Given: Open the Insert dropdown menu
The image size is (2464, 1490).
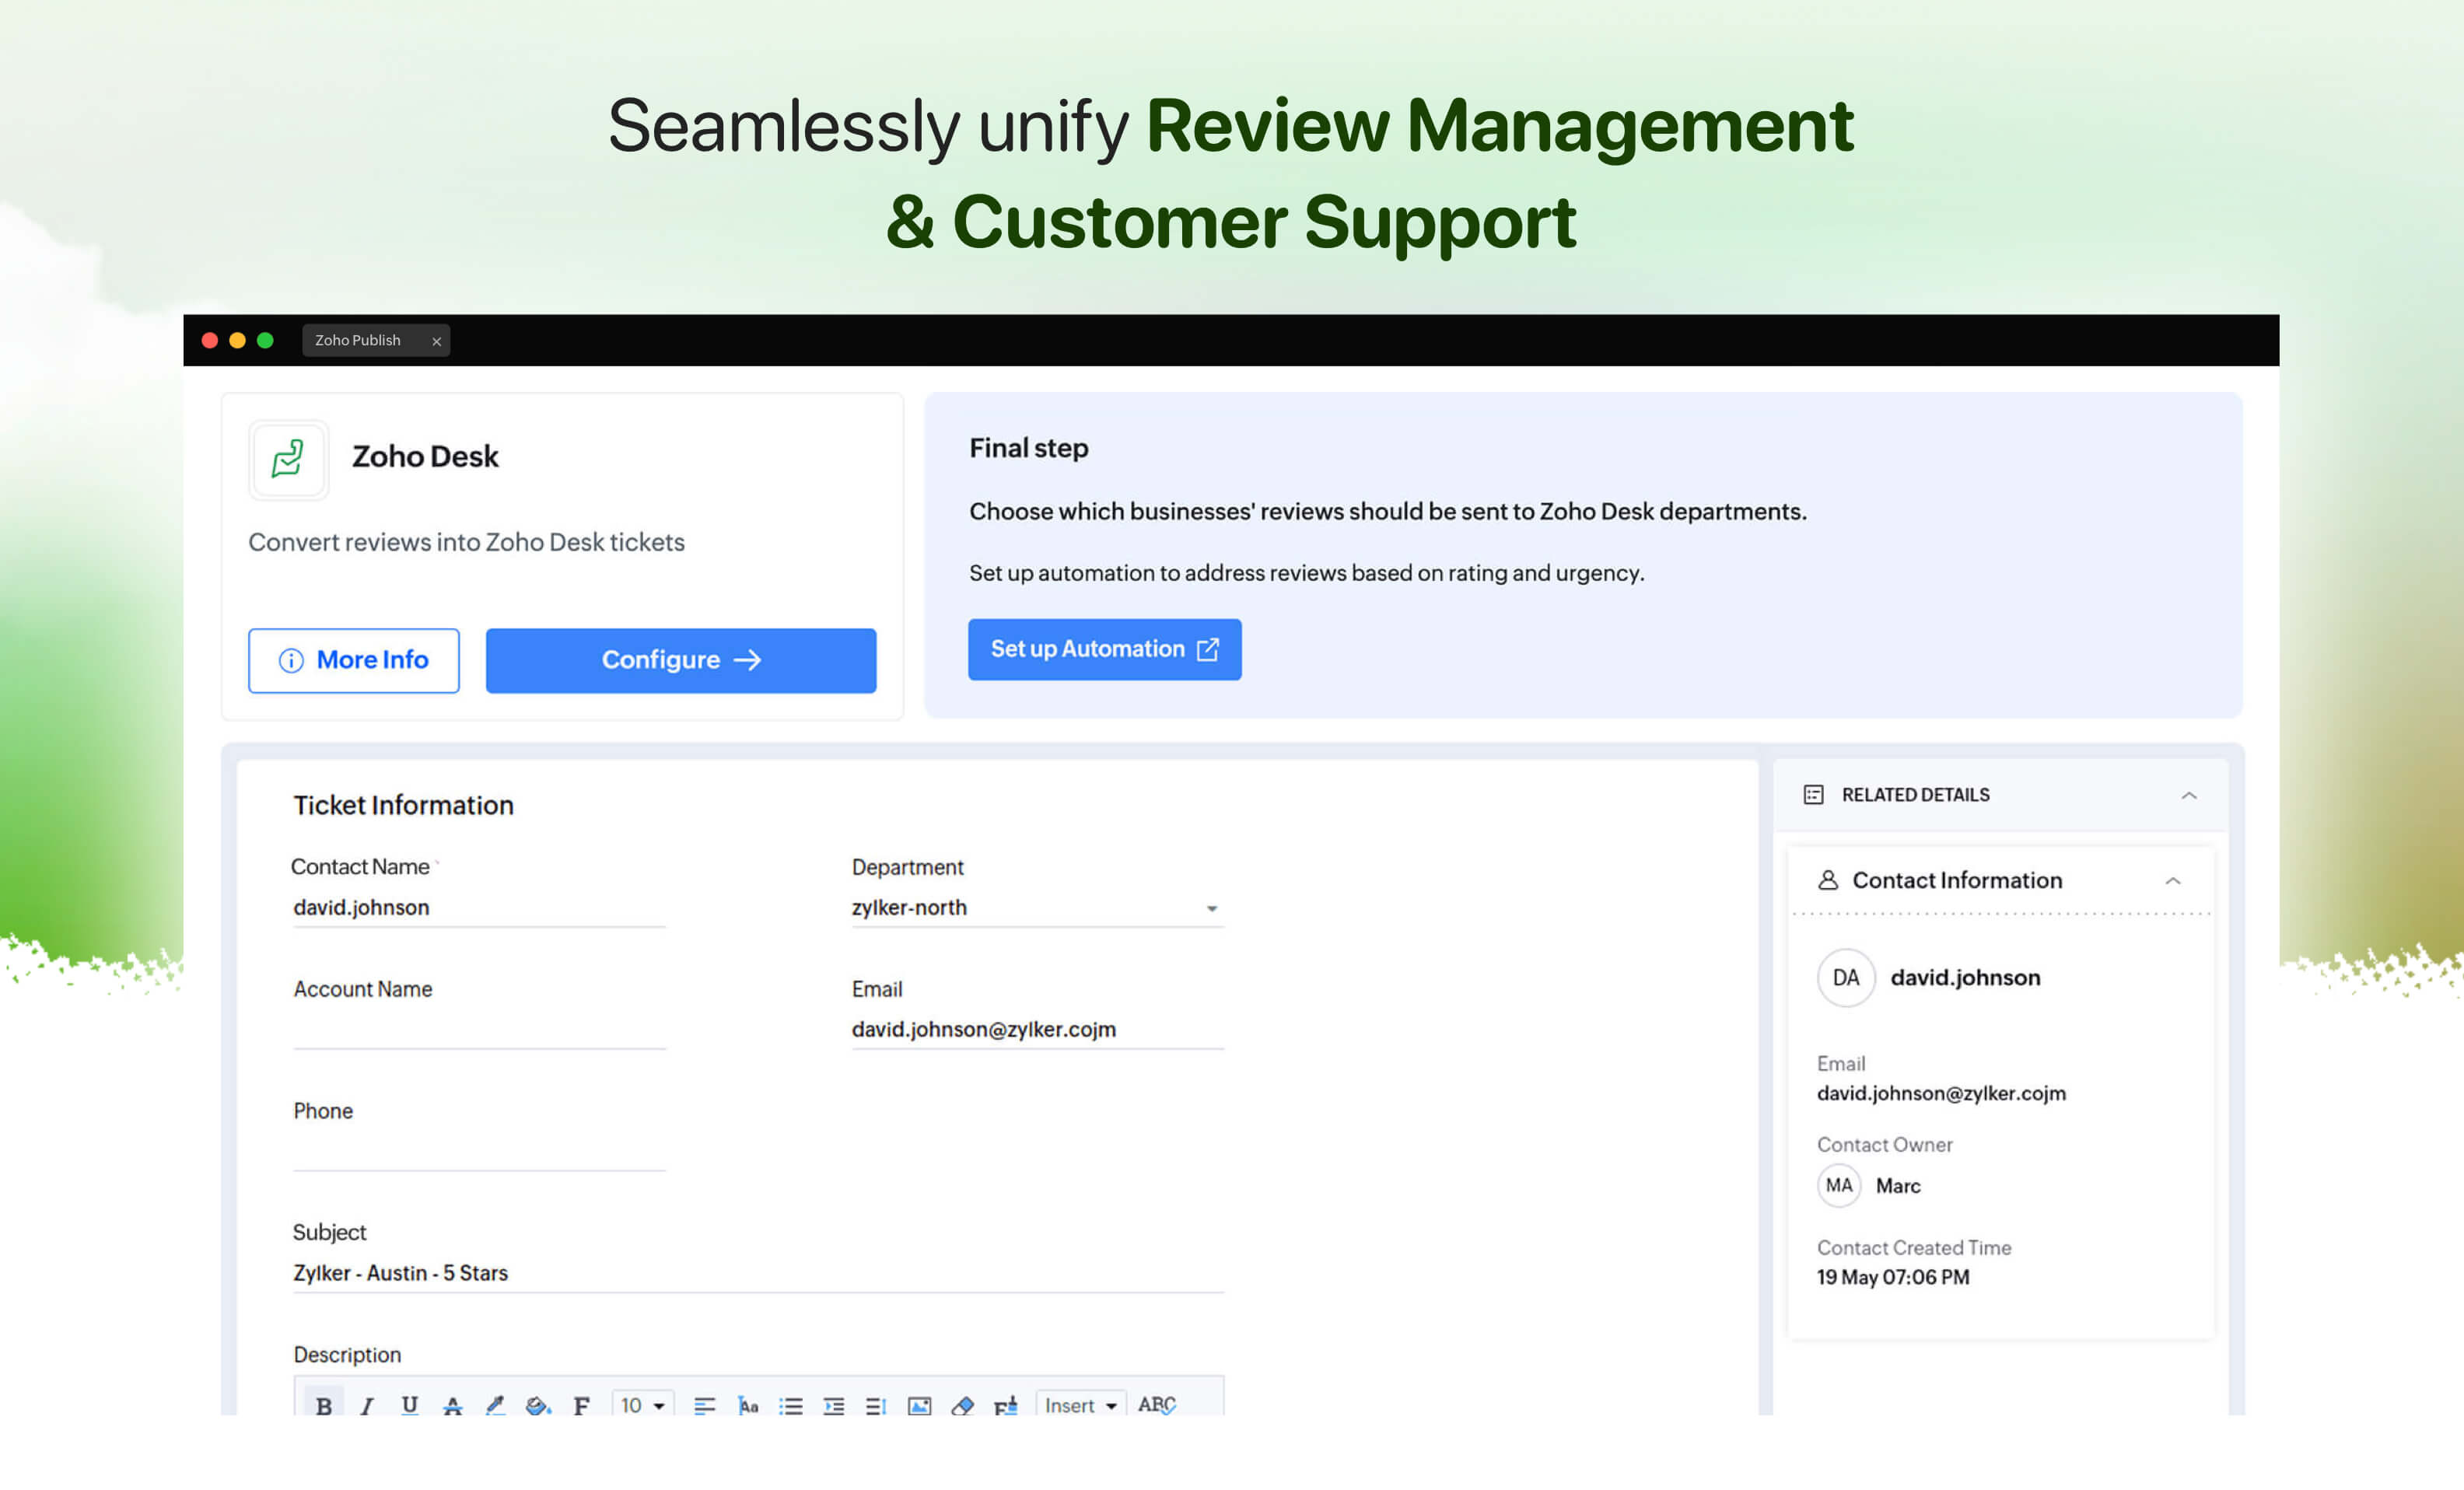Looking at the screenshot, I should click(1080, 1405).
